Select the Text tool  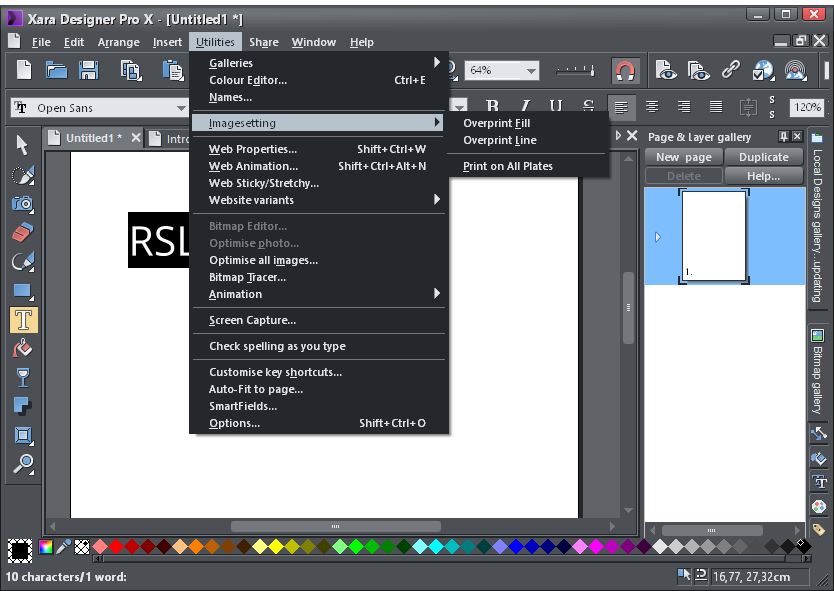pyautogui.click(x=23, y=320)
